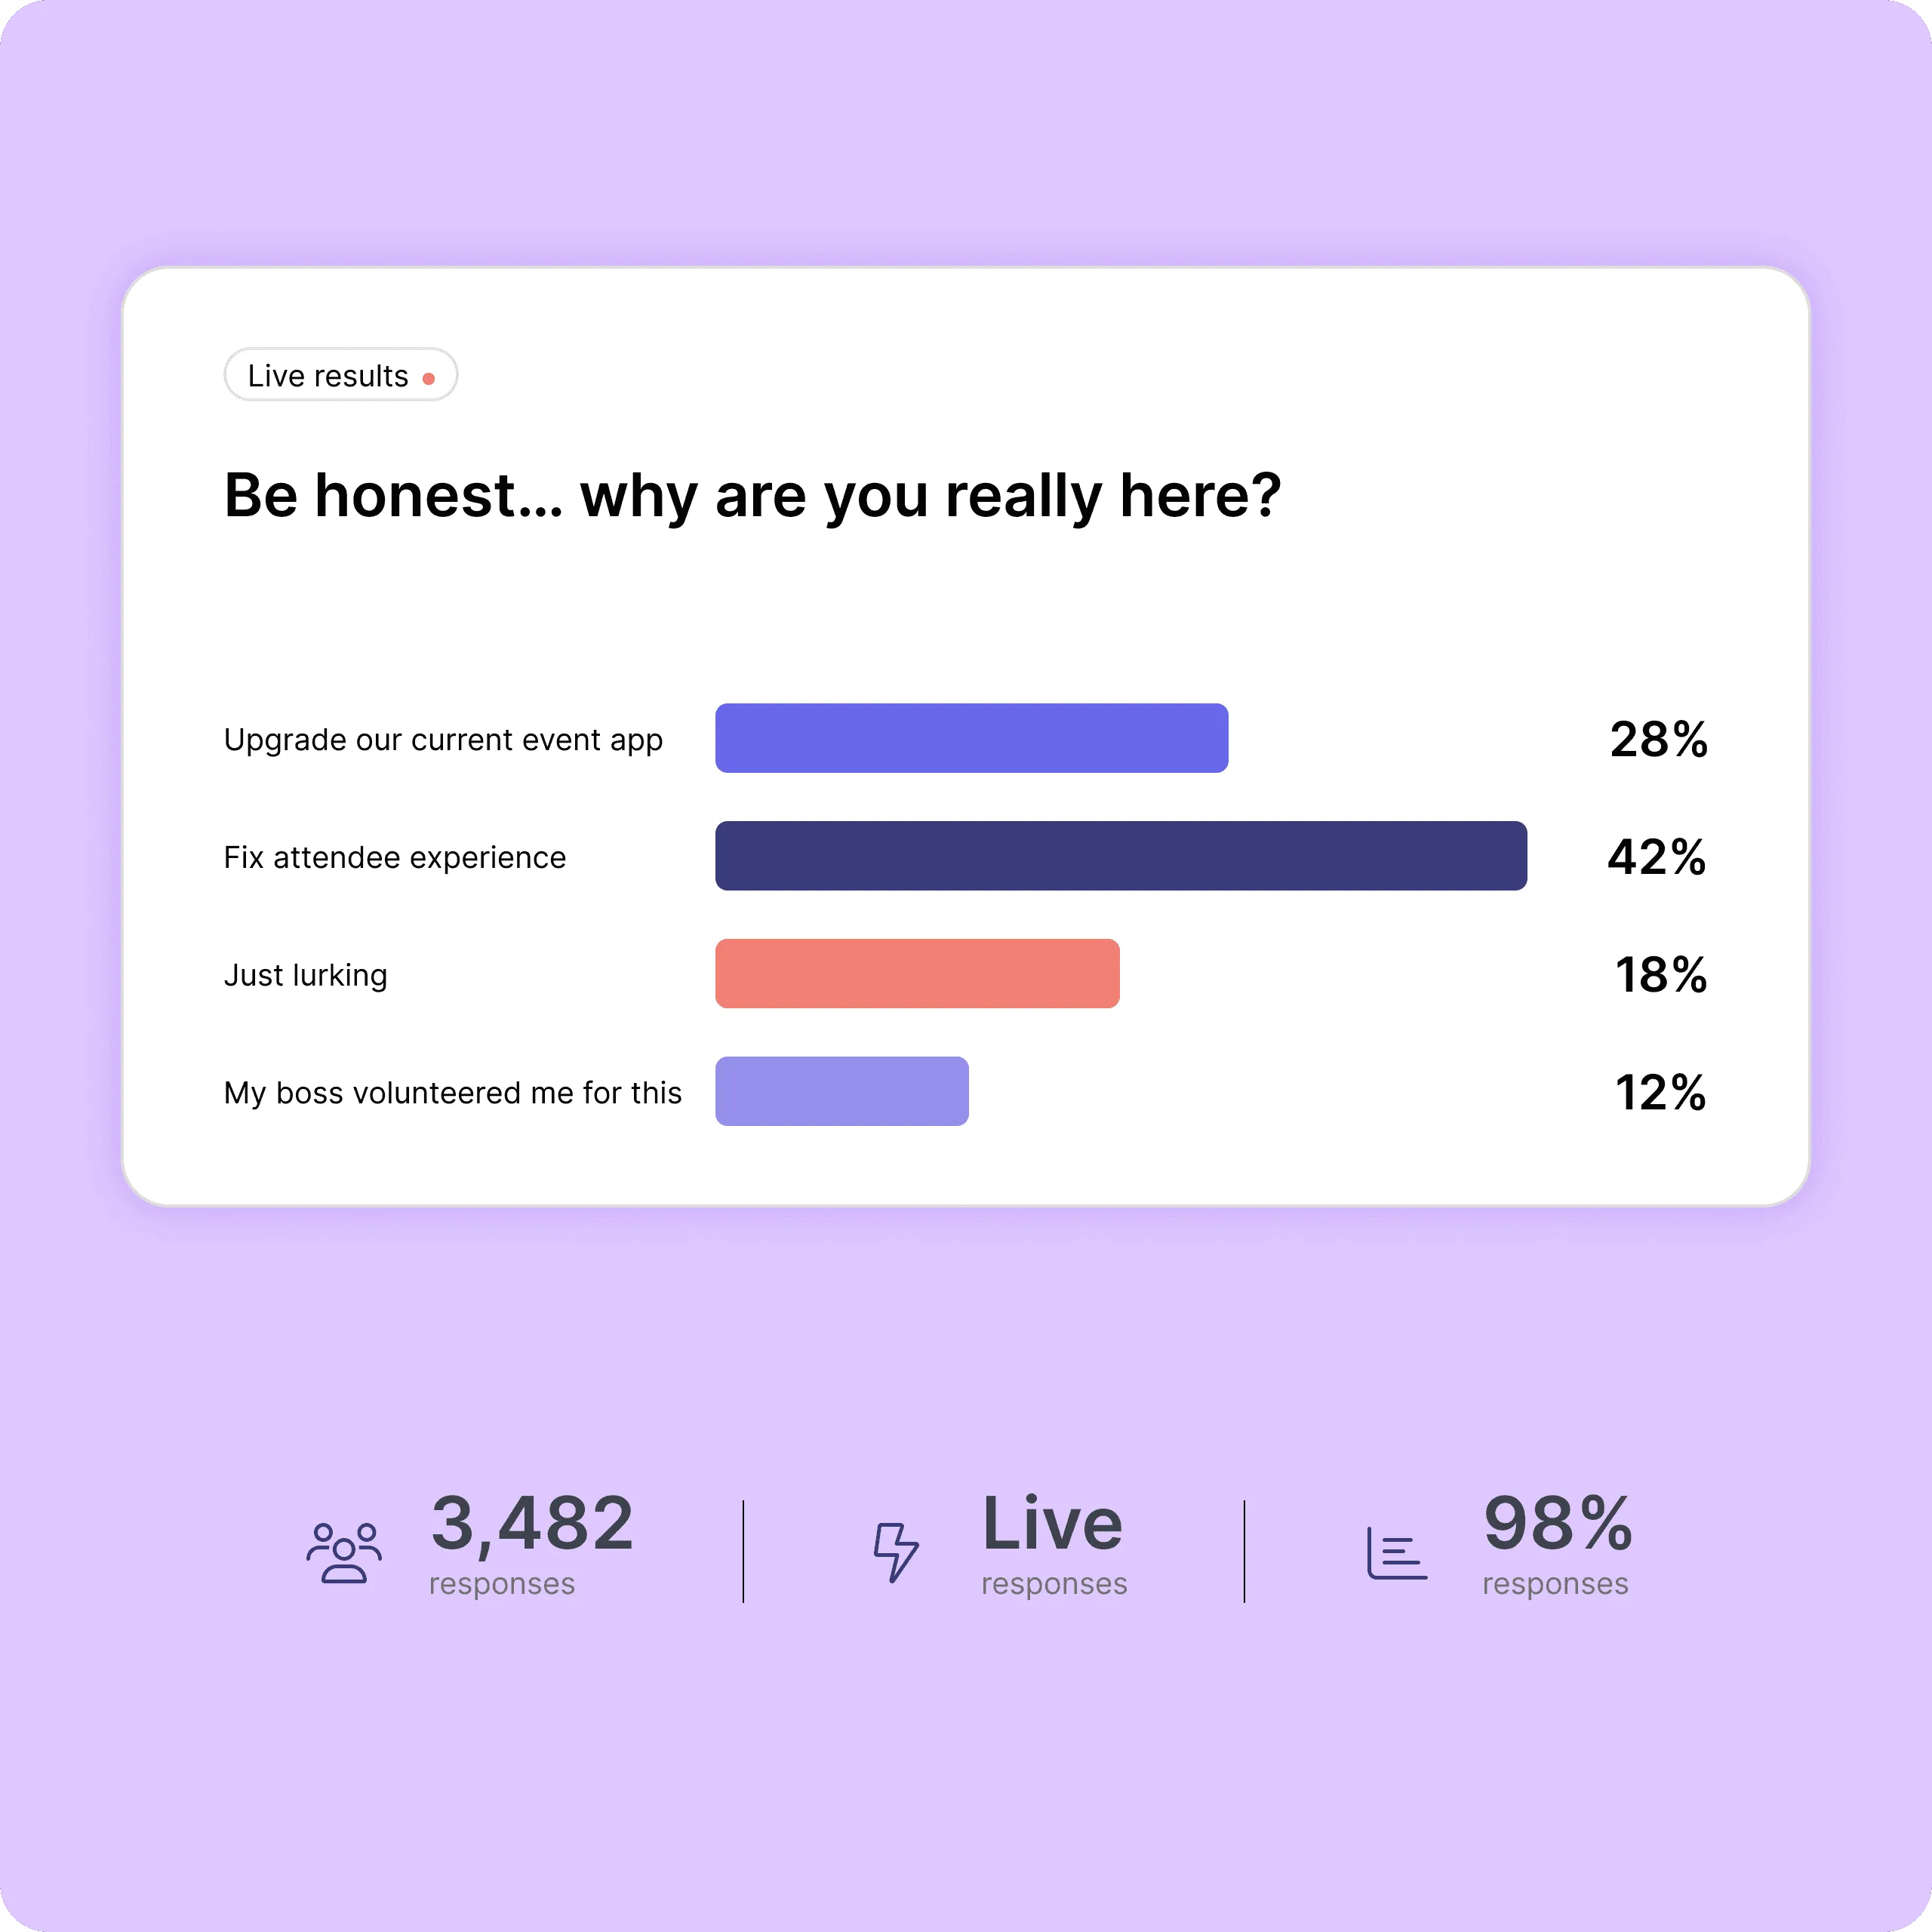Select the light purple 12% bar

pos(842,1091)
